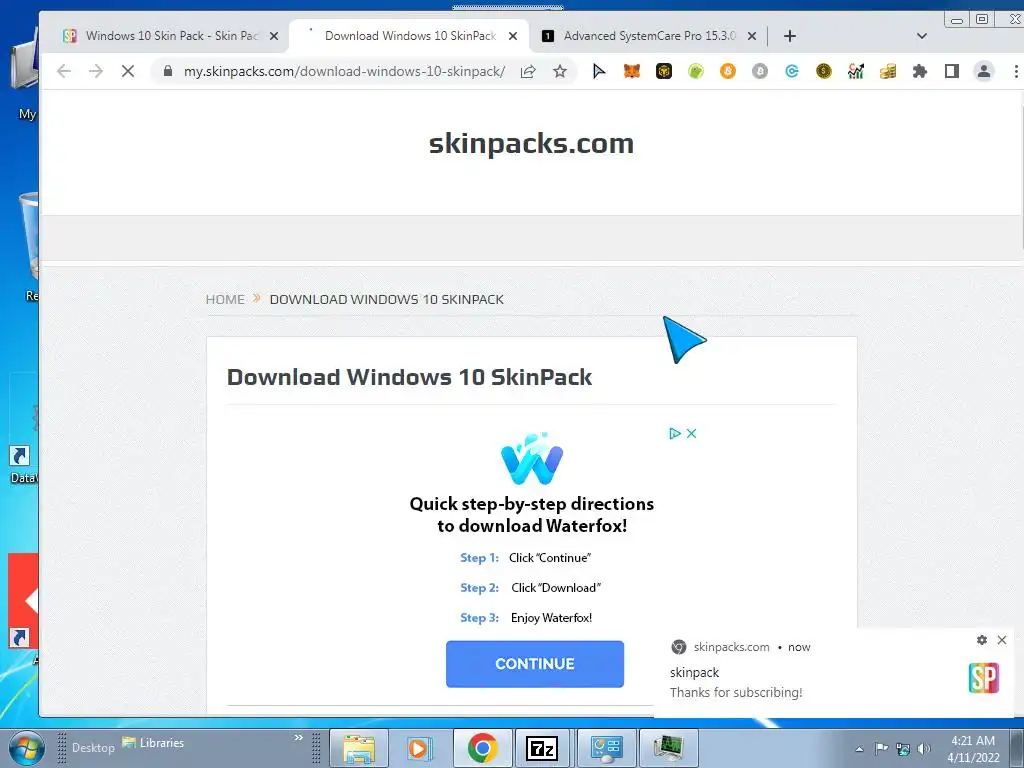Click the Chrome taskbar icon

(x=483, y=748)
